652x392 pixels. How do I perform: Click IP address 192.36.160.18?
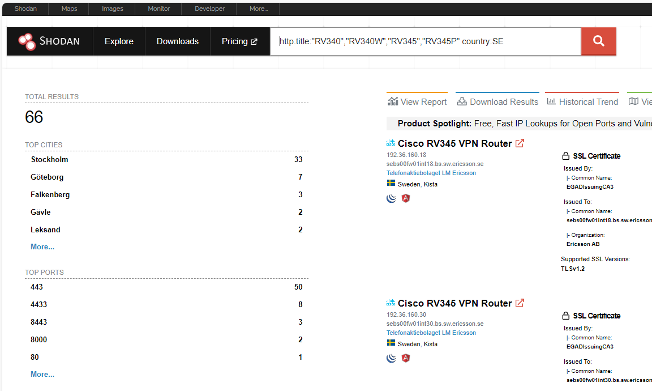(x=406, y=155)
